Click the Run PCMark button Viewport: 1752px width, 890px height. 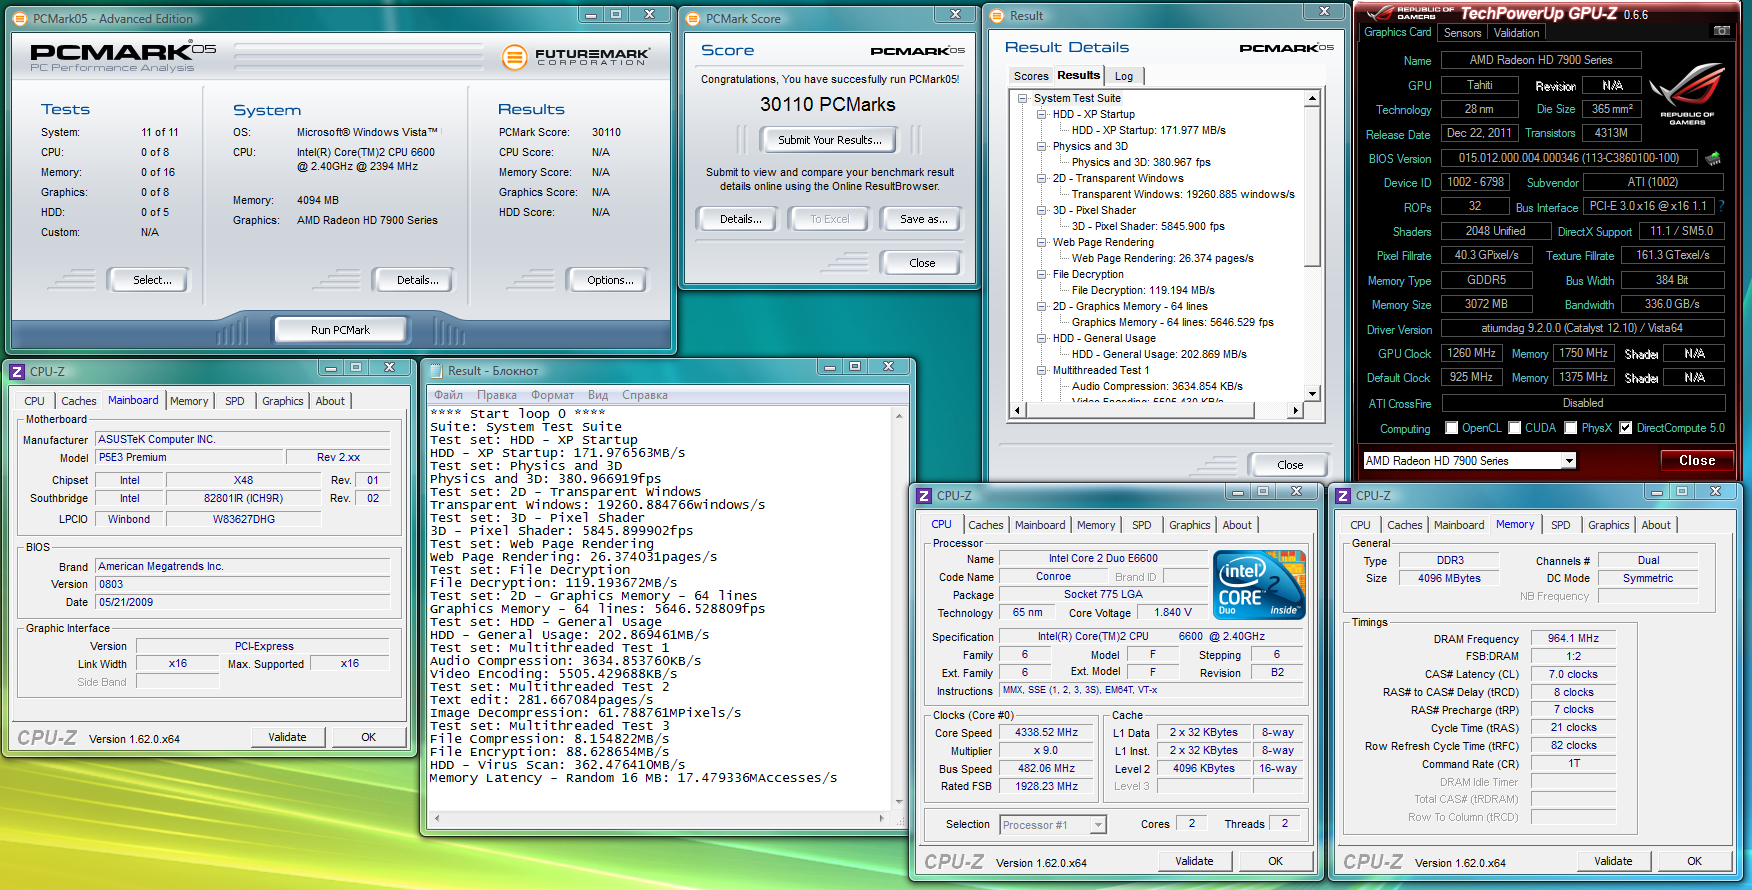click(340, 330)
